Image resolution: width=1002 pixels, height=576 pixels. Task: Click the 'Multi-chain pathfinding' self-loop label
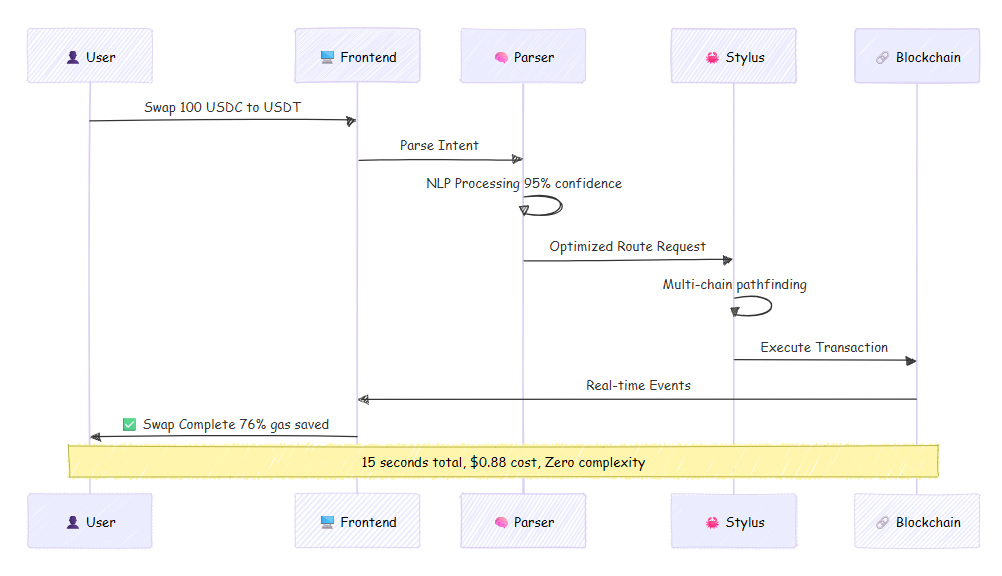[x=734, y=285]
